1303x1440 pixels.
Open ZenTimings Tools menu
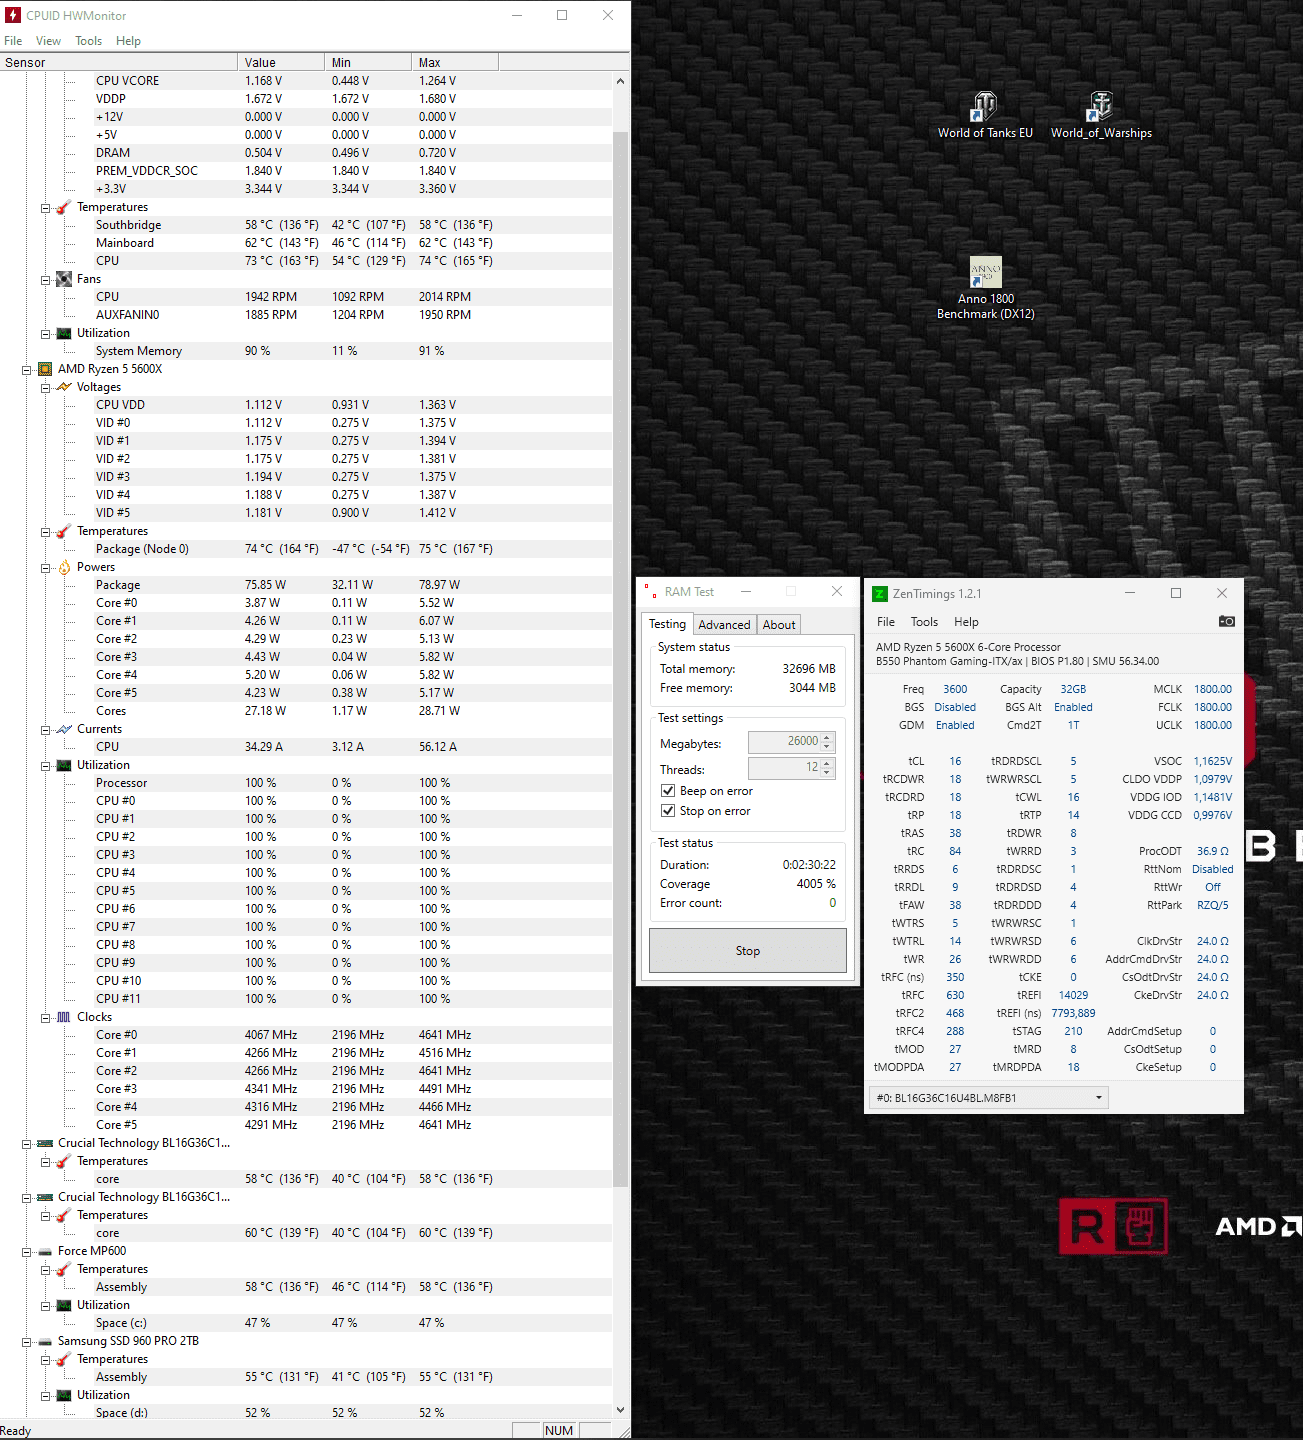coord(924,621)
